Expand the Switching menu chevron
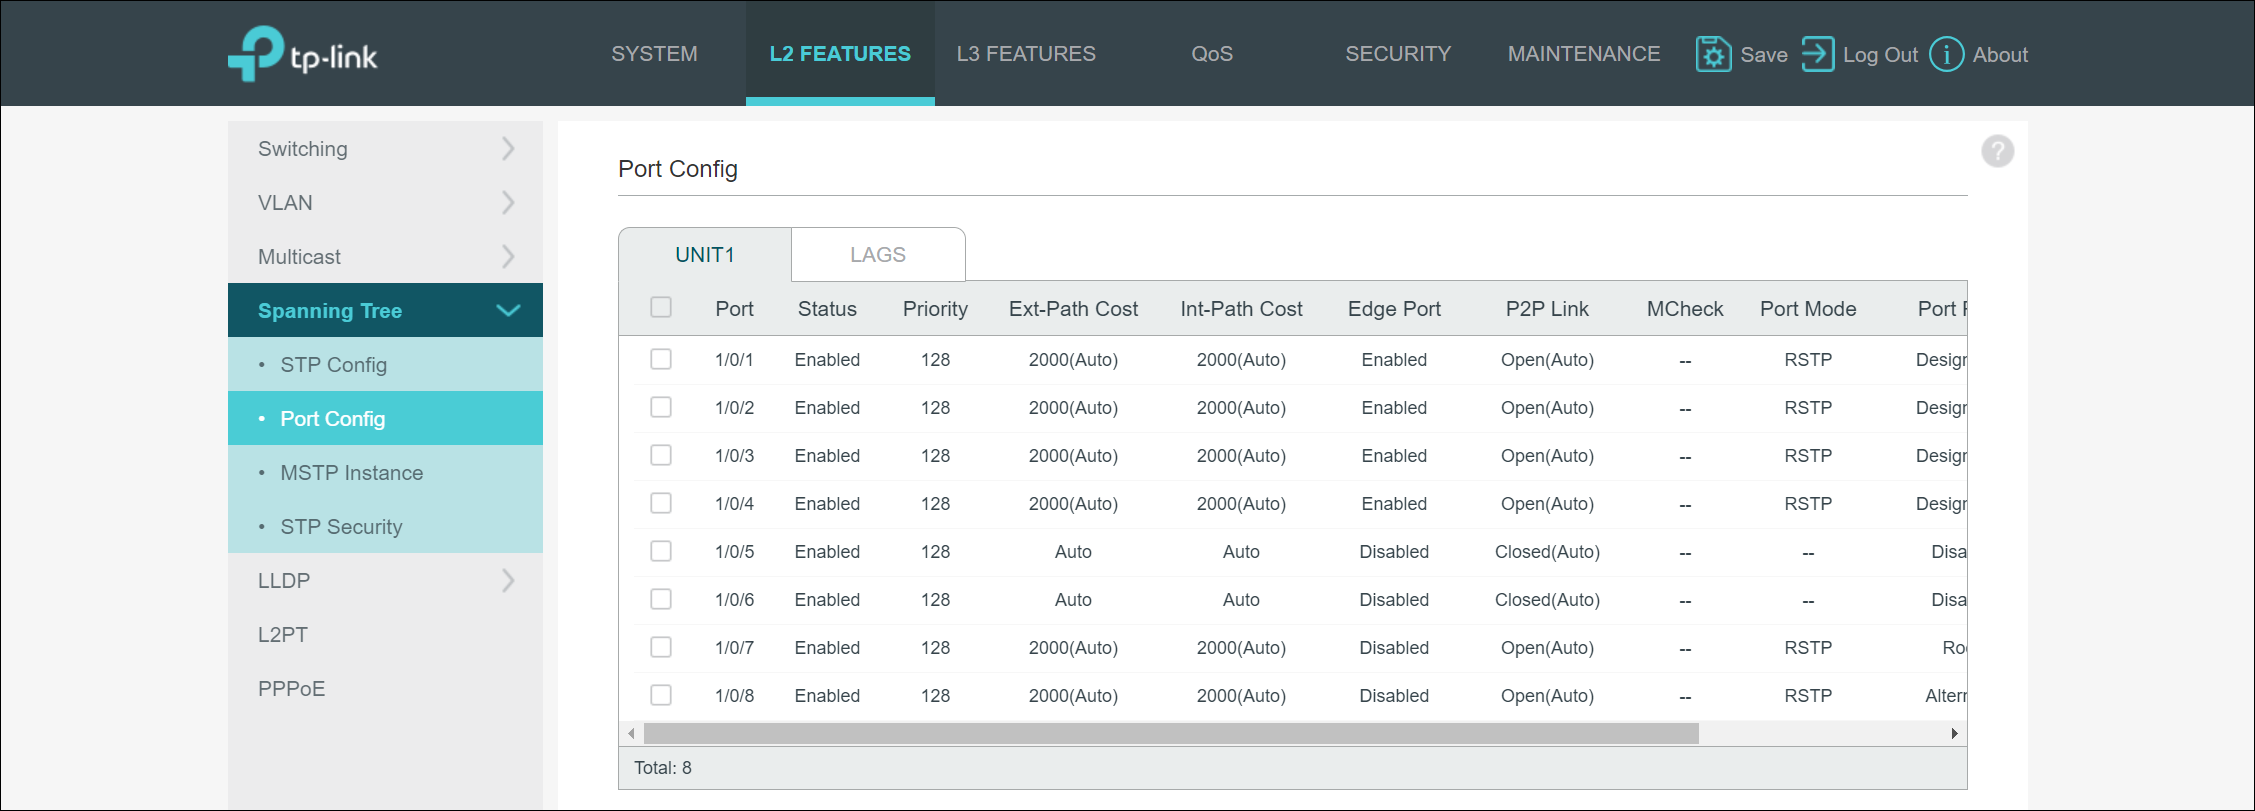This screenshot has height=811, width=2255. [x=508, y=149]
